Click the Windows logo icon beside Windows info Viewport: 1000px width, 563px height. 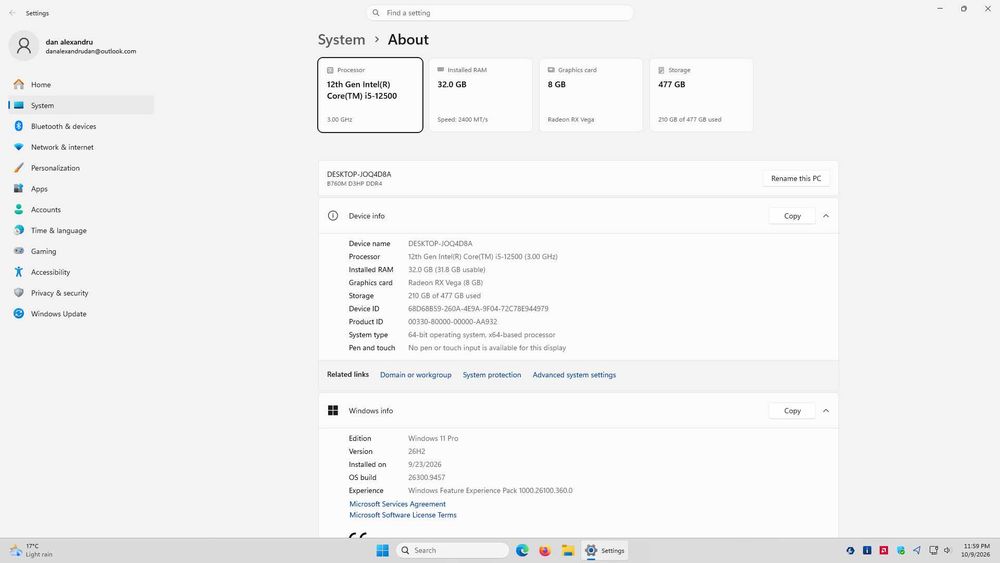[333, 411]
